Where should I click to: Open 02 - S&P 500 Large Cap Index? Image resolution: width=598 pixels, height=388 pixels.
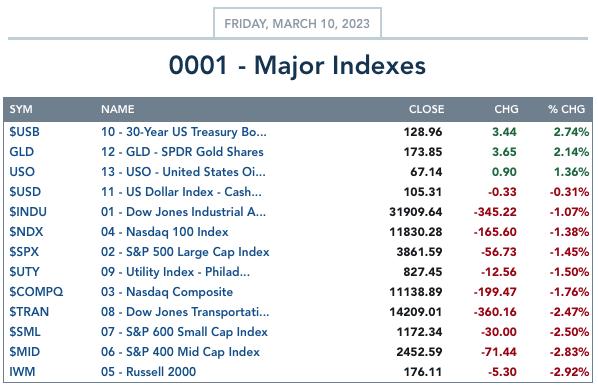[185, 252]
